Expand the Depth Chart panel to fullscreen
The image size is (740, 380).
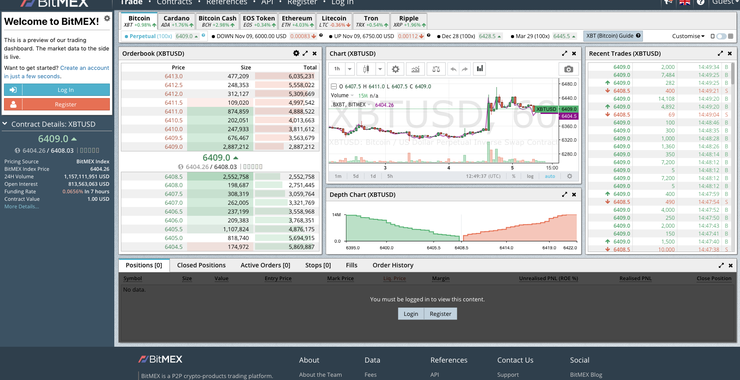pyautogui.click(x=565, y=194)
